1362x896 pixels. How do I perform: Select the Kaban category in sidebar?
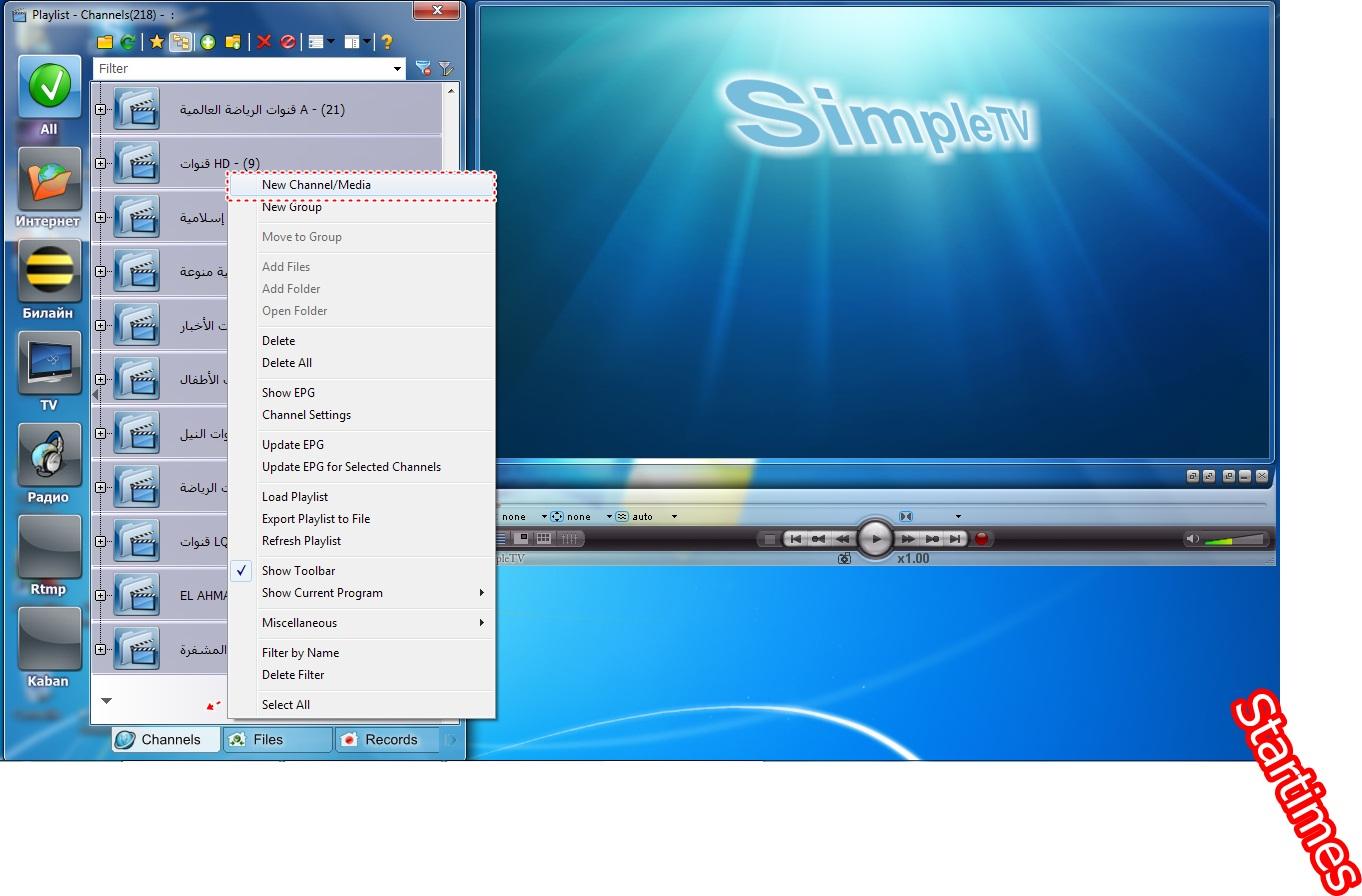48,648
